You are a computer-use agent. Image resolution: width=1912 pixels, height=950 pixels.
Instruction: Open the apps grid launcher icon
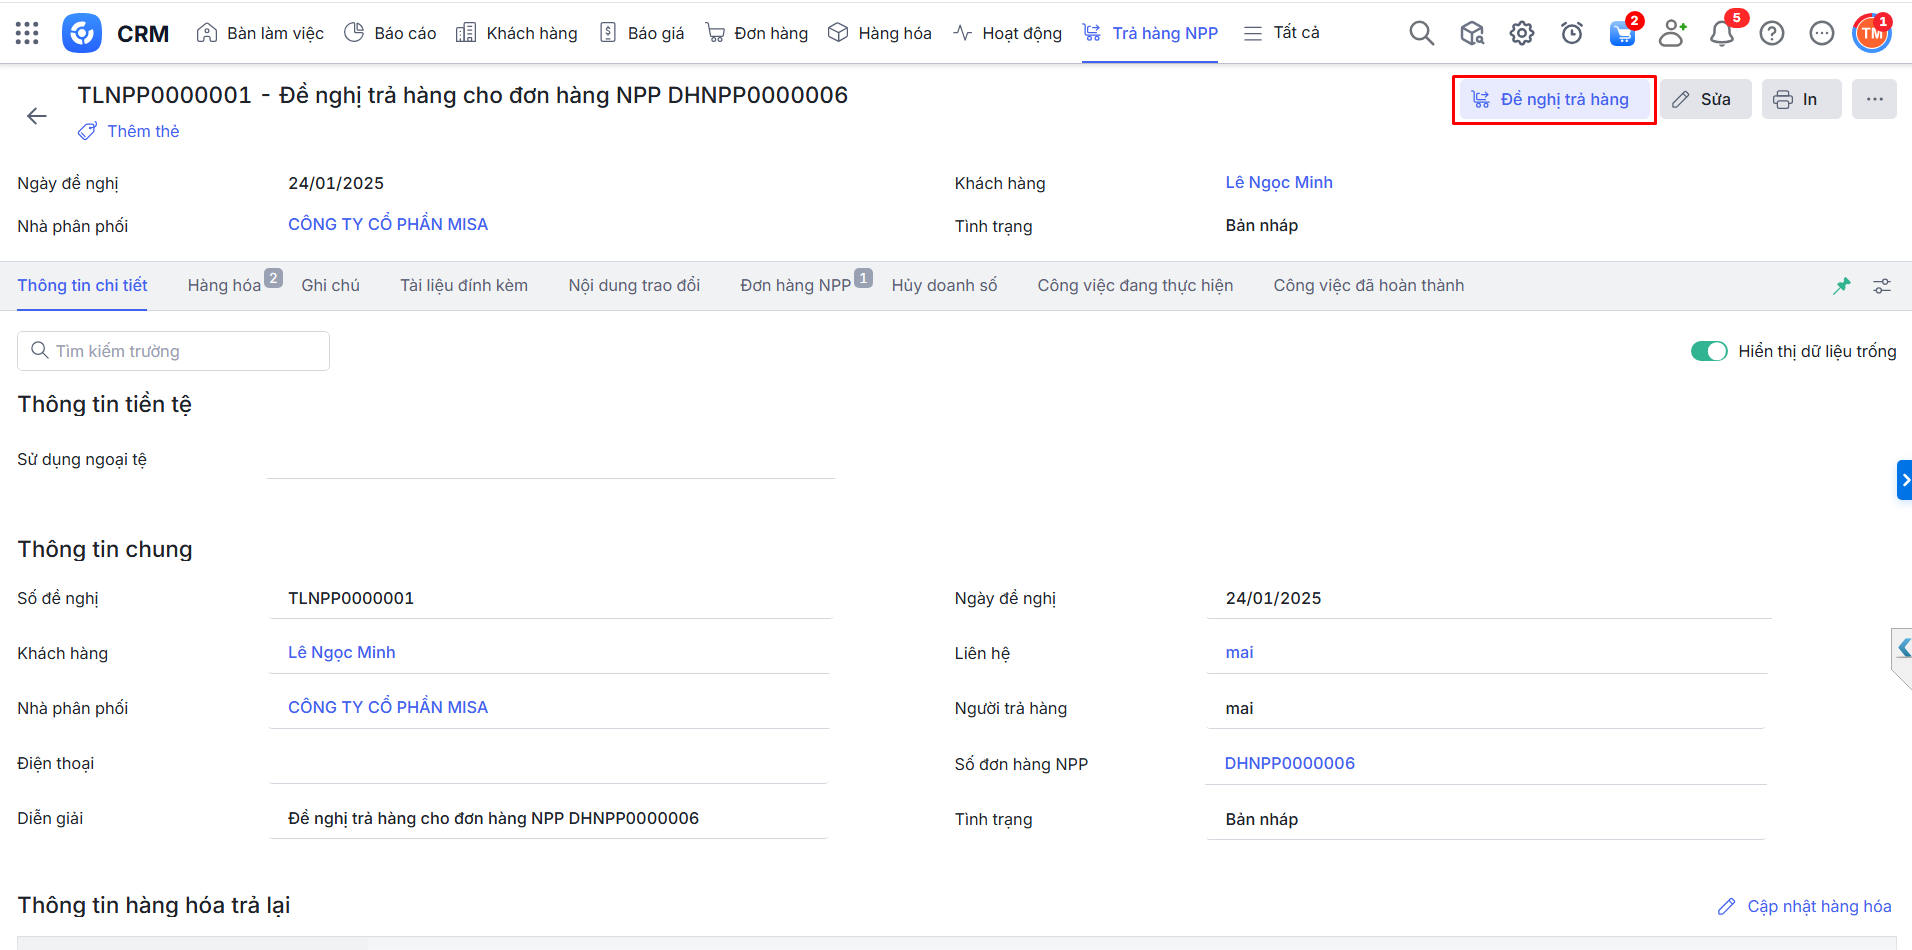point(27,33)
